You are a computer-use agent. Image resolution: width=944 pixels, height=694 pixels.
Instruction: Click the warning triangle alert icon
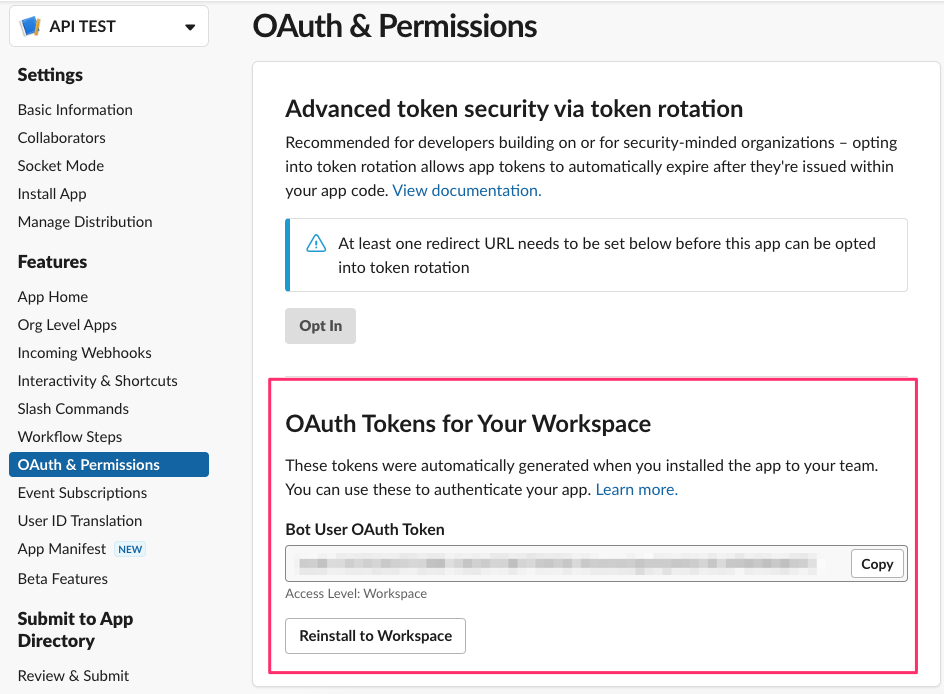coord(316,243)
